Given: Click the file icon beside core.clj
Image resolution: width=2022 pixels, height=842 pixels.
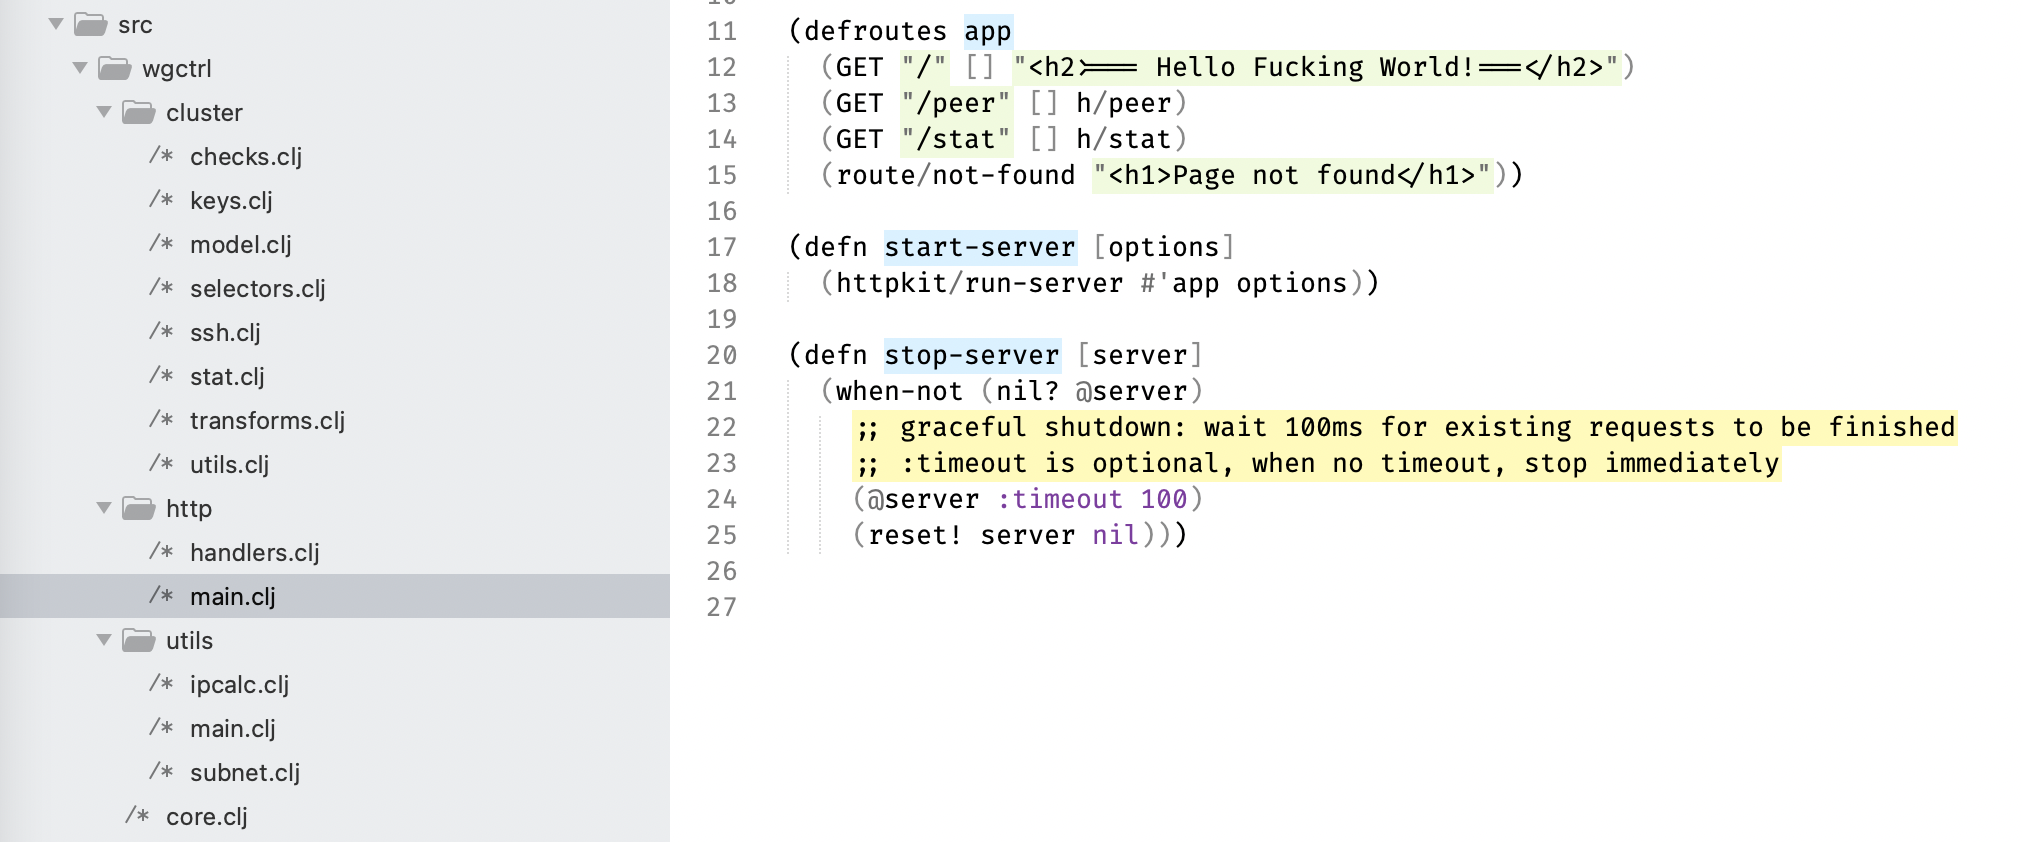Looking at the screenshot, I should click(137, 816).
